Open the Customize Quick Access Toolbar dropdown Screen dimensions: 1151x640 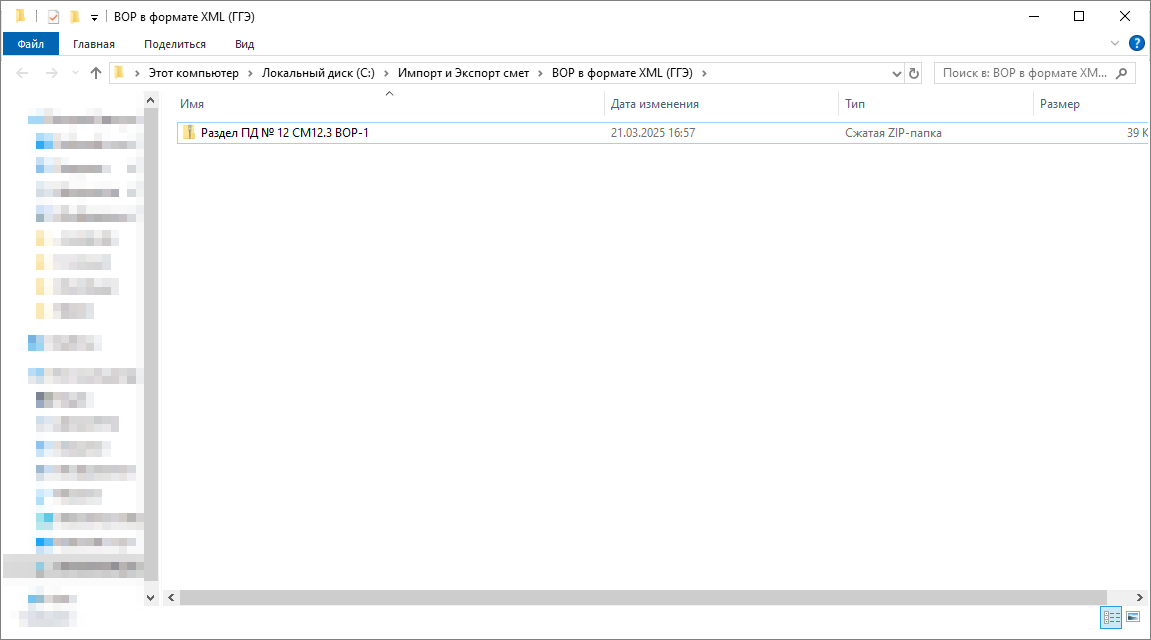94,17
